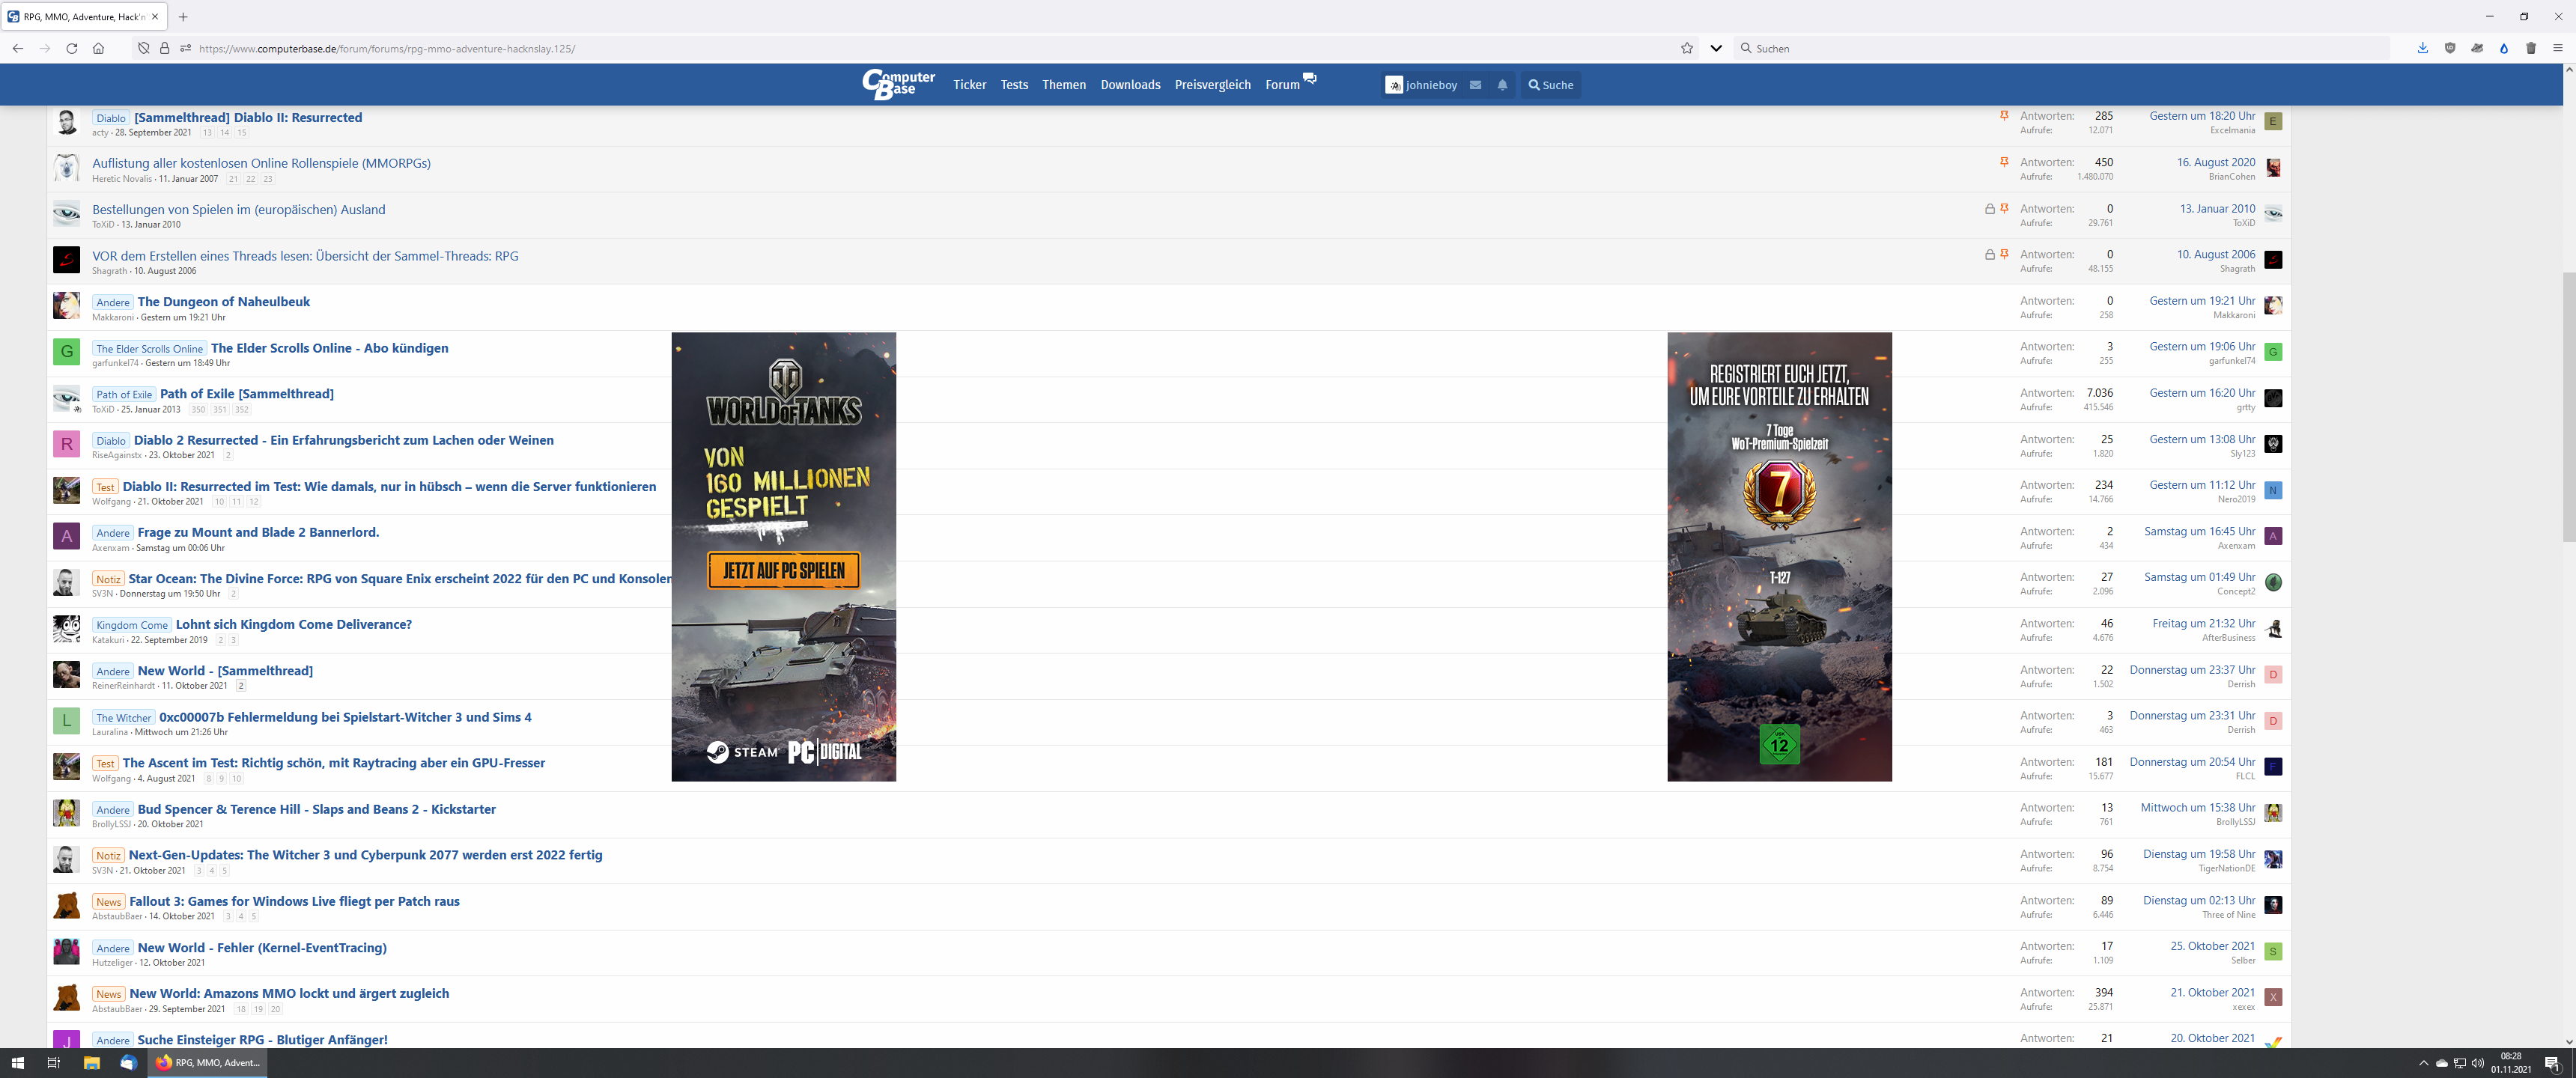The height and width of the screenshot is (1078, 2576).
Task: Click the trash can toolbar extension
Action: click(2531, 48)
